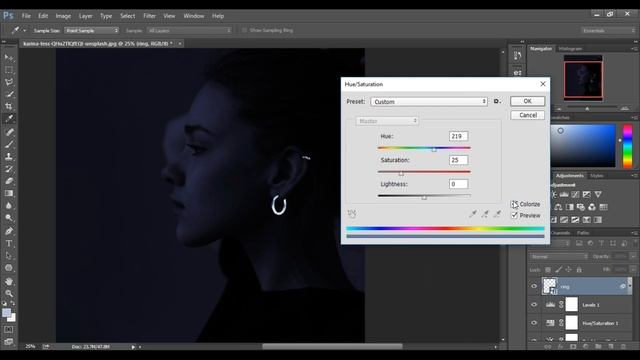Open the Opacity dropdown arrow
Viewport: 640px width, 360px height.
click(x=633, y=257)
